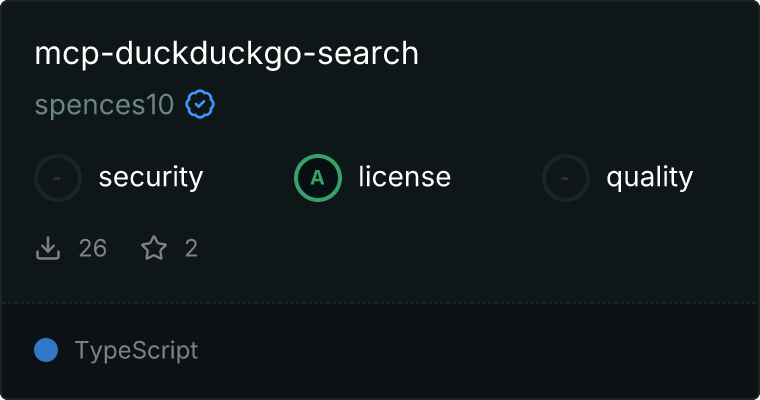This screenshot has height=400, width=760.
Task: Click the download count 26
Action: click(x=92, y=248)
